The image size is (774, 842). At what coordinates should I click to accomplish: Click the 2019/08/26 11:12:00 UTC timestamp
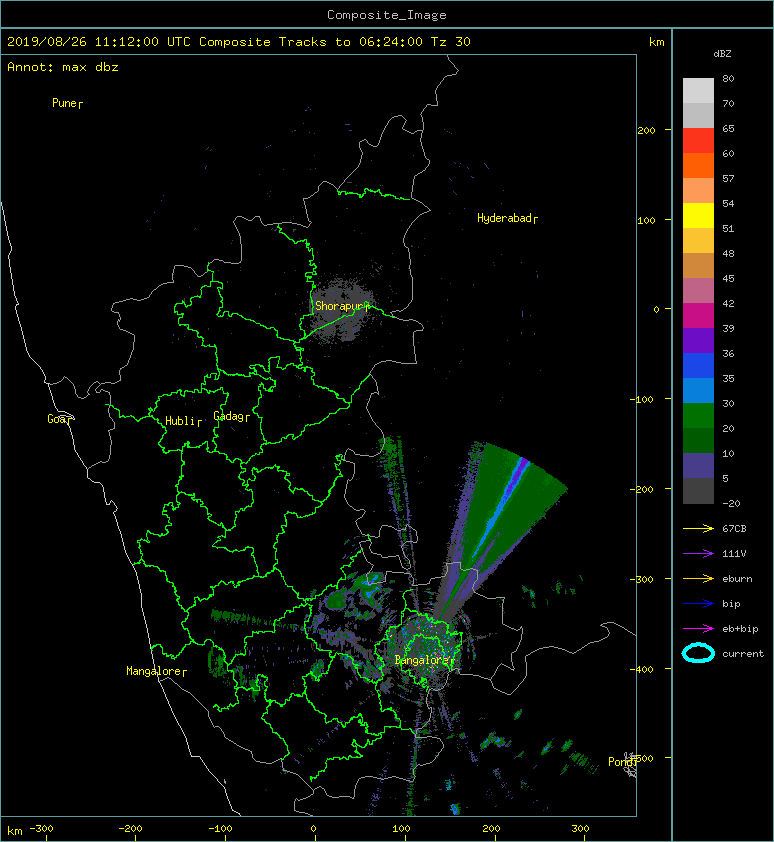tap(99, 42)
